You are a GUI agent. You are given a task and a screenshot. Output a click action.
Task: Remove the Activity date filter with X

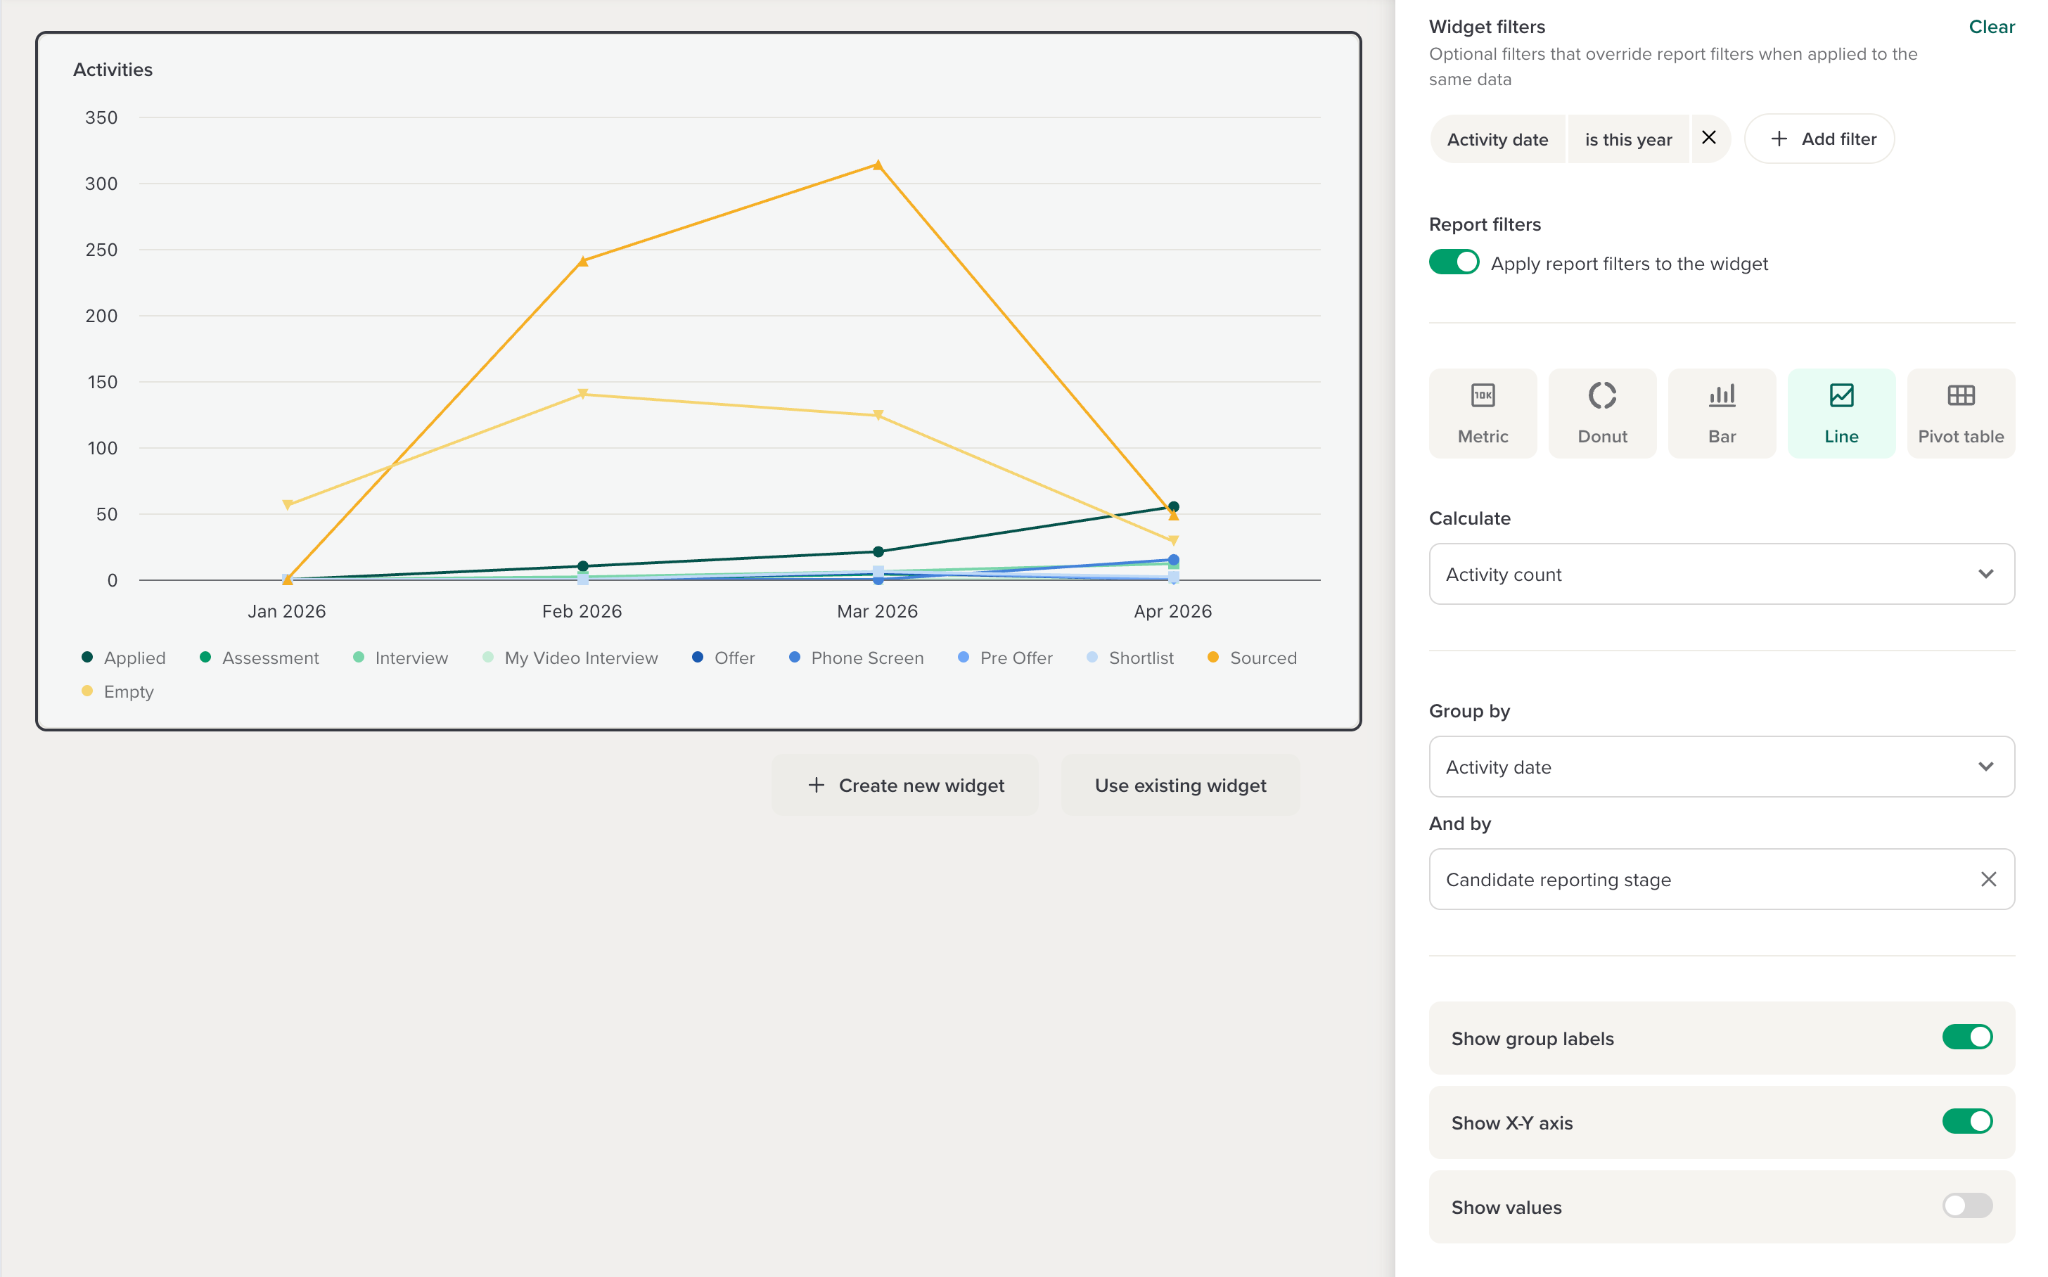click(1709, 138)
